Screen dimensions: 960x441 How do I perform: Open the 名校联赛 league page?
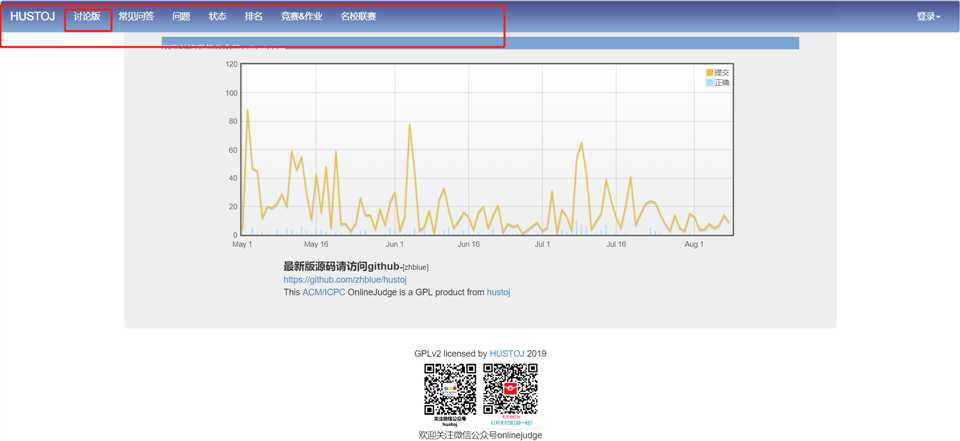(358, 17)
